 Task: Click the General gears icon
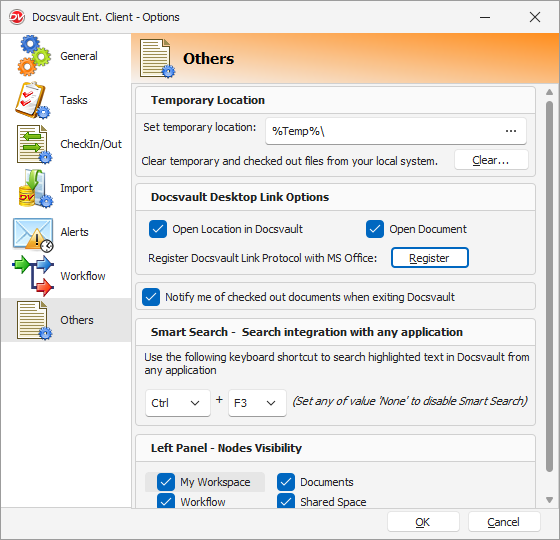coord(34,56)
